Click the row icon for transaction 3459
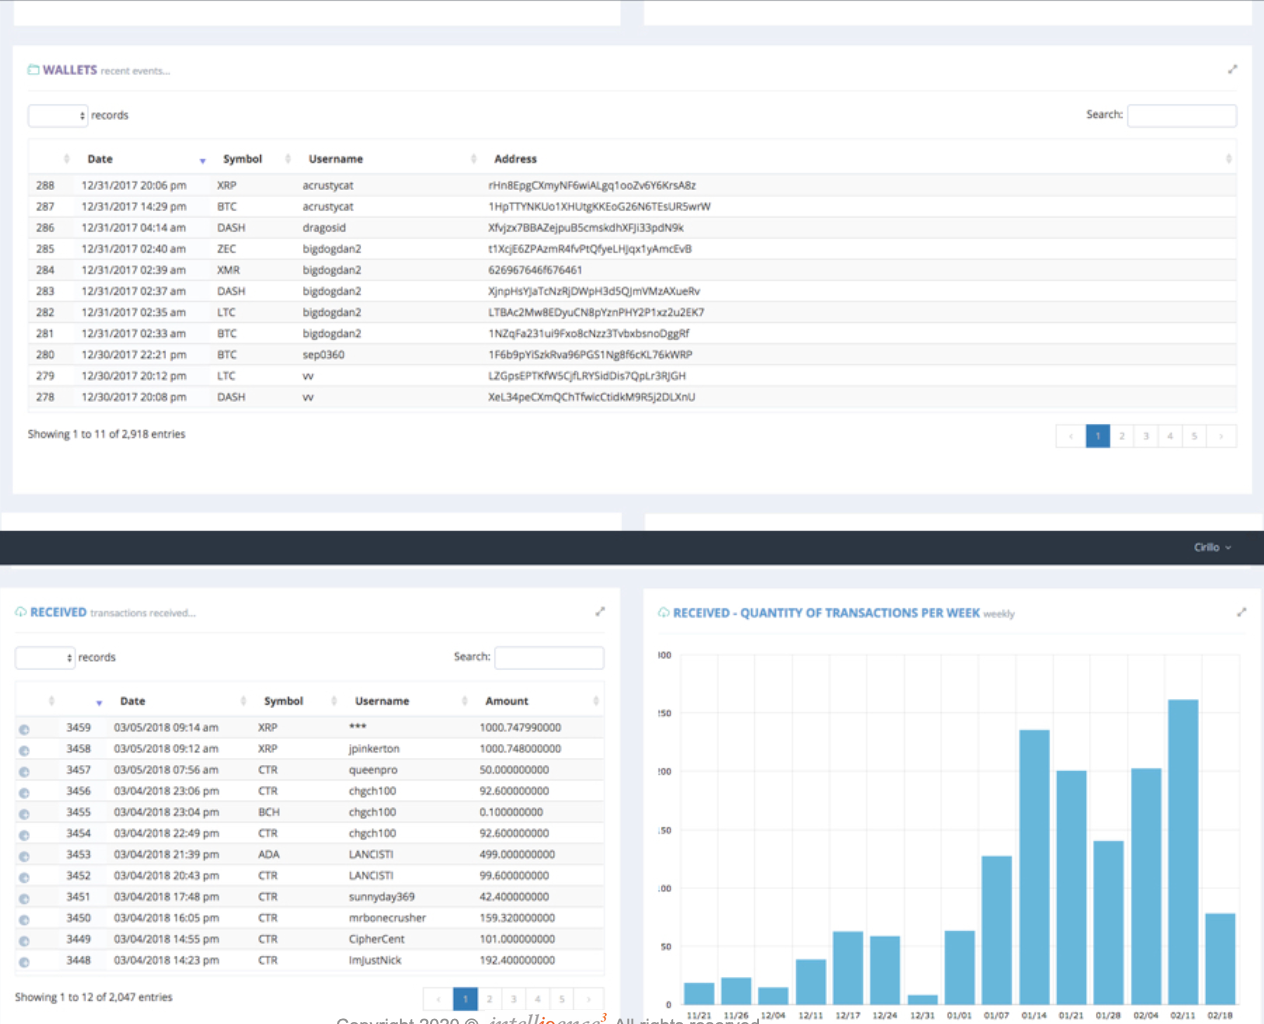This screenshot has width=1264, height=1024. pos(24,729)
